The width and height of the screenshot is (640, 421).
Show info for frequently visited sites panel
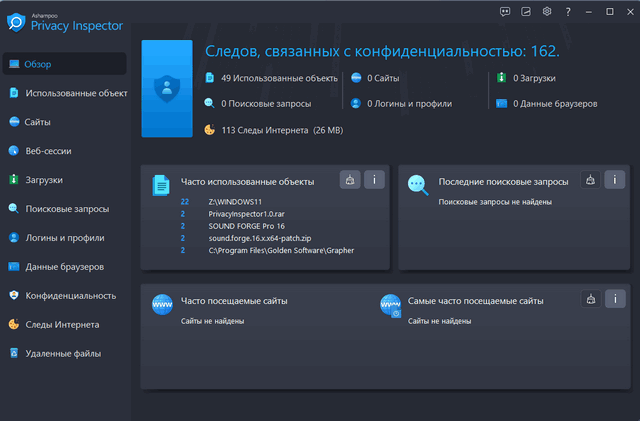(x=615, y=298)
